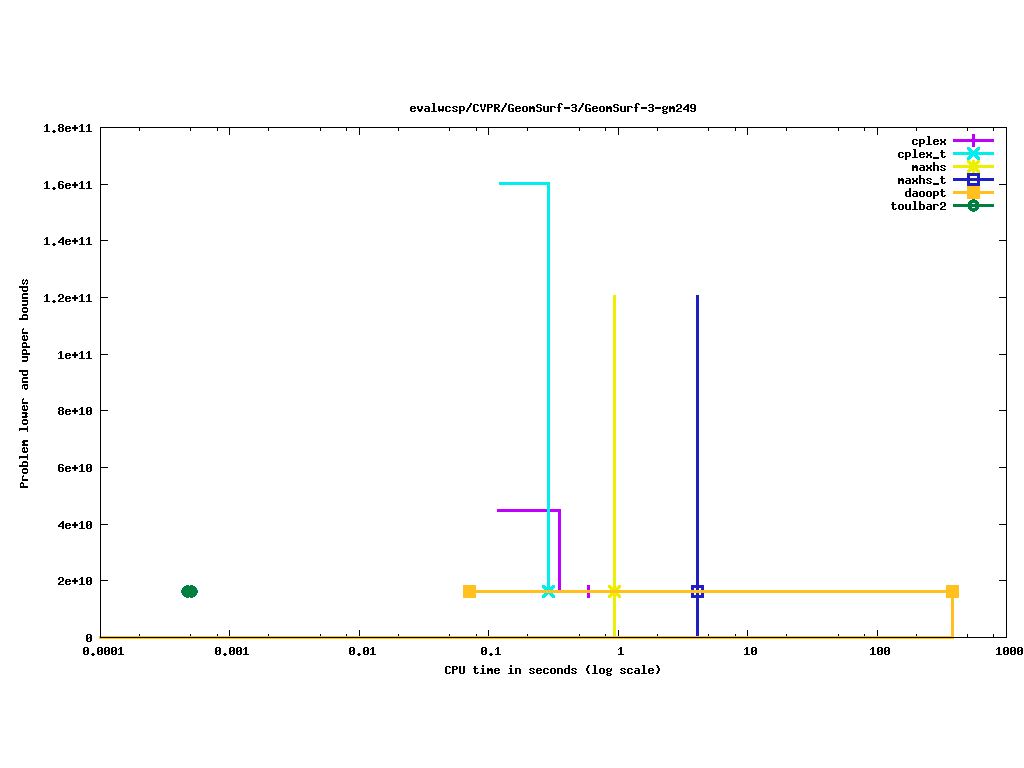Click the x-axis label 'CPU time in seconds'
This screenshot has height=768, width=1024.
(x=552, y=670)
